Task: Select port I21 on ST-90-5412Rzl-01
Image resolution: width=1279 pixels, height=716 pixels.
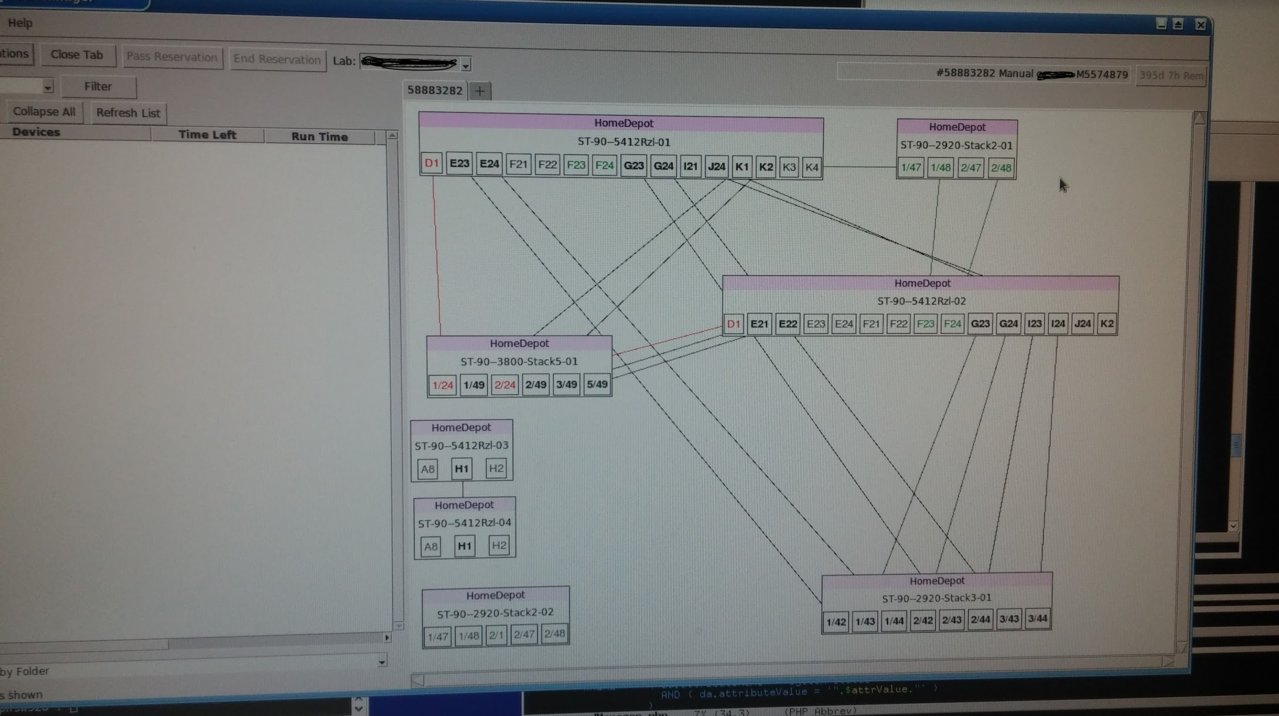Action: 690,167
